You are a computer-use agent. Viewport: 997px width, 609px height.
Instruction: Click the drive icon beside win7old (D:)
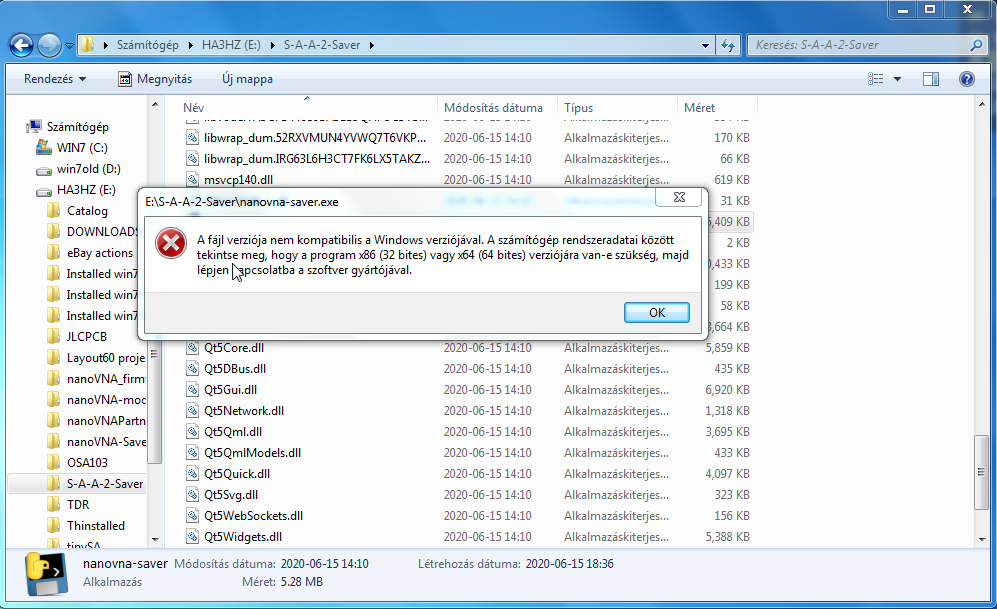click(x=43, y=170)
